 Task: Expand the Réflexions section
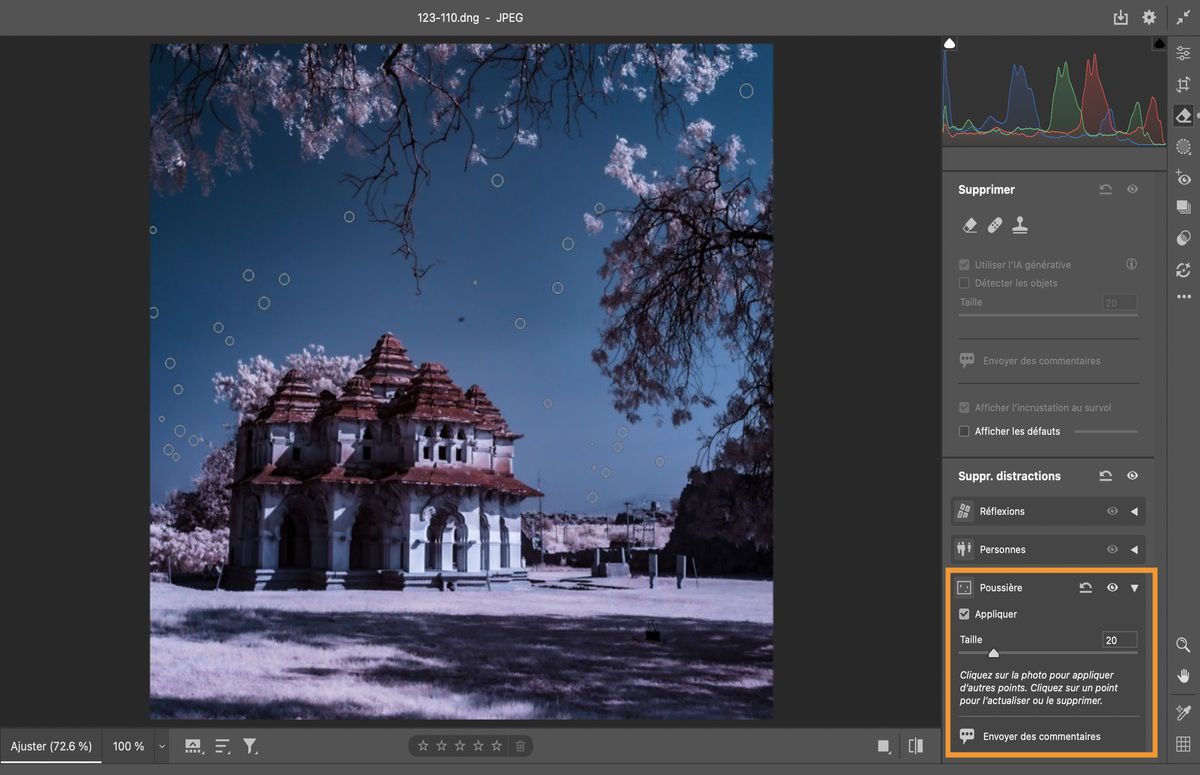[x=1133, y=511]
